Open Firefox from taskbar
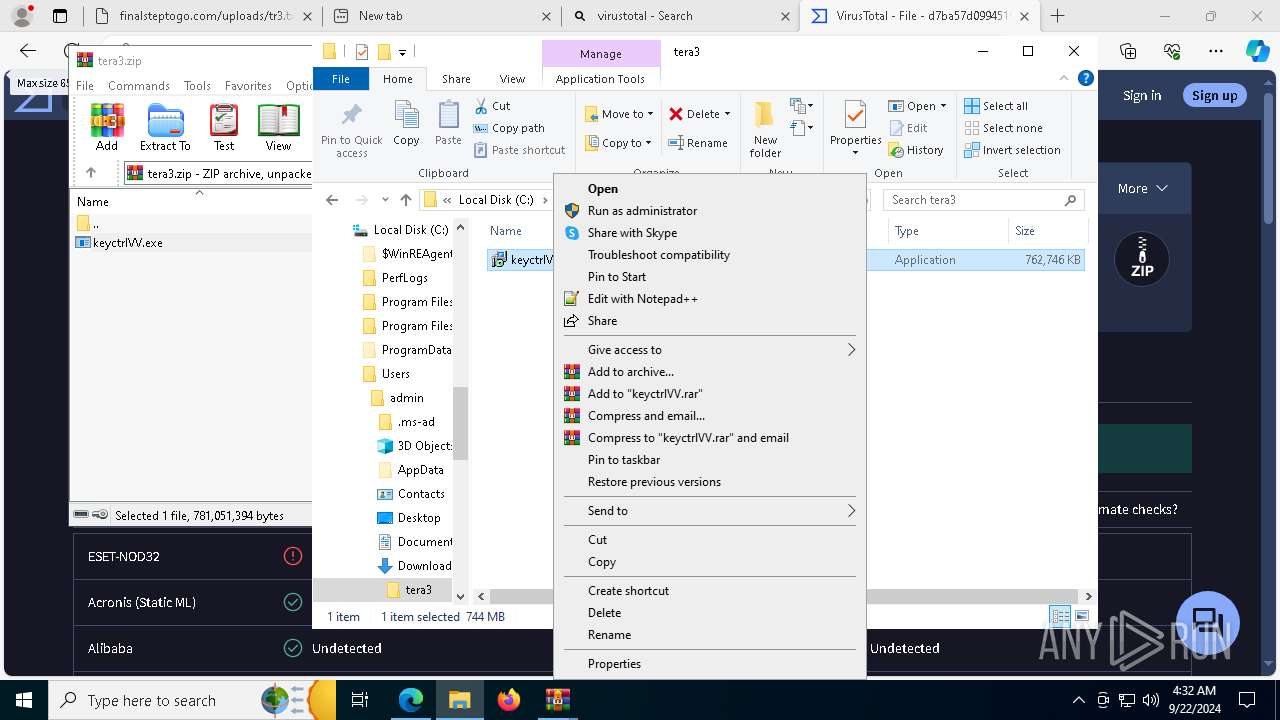1280x720 pixels. pyautogui.click(x=509, y=700)
